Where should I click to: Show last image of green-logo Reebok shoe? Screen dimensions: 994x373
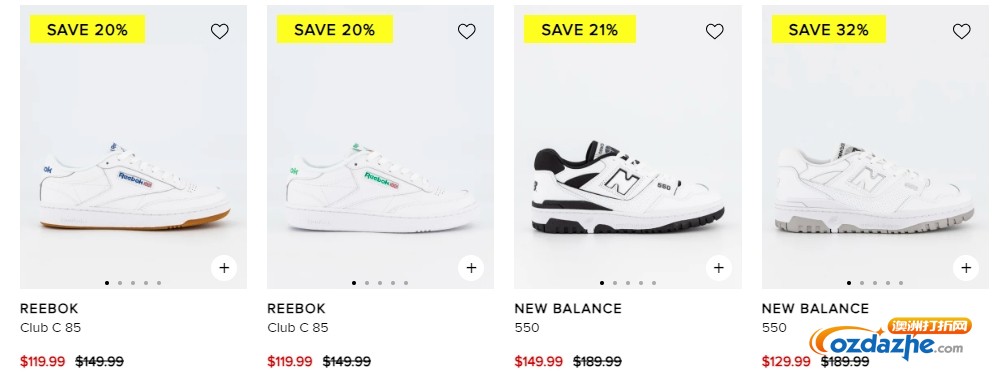(x=406, y=283)
